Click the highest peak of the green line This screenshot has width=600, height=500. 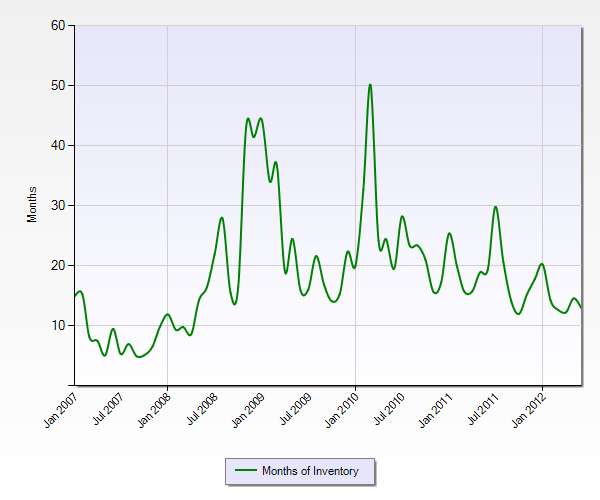pyautogui.click(x=370, y=85)
